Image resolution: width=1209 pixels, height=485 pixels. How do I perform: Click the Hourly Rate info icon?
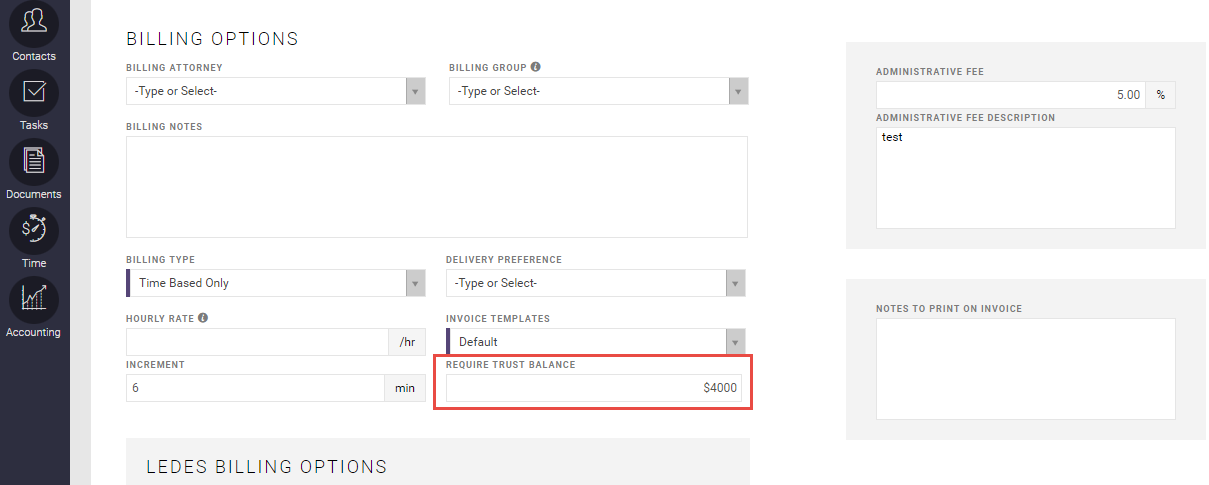tap(203, 319)
